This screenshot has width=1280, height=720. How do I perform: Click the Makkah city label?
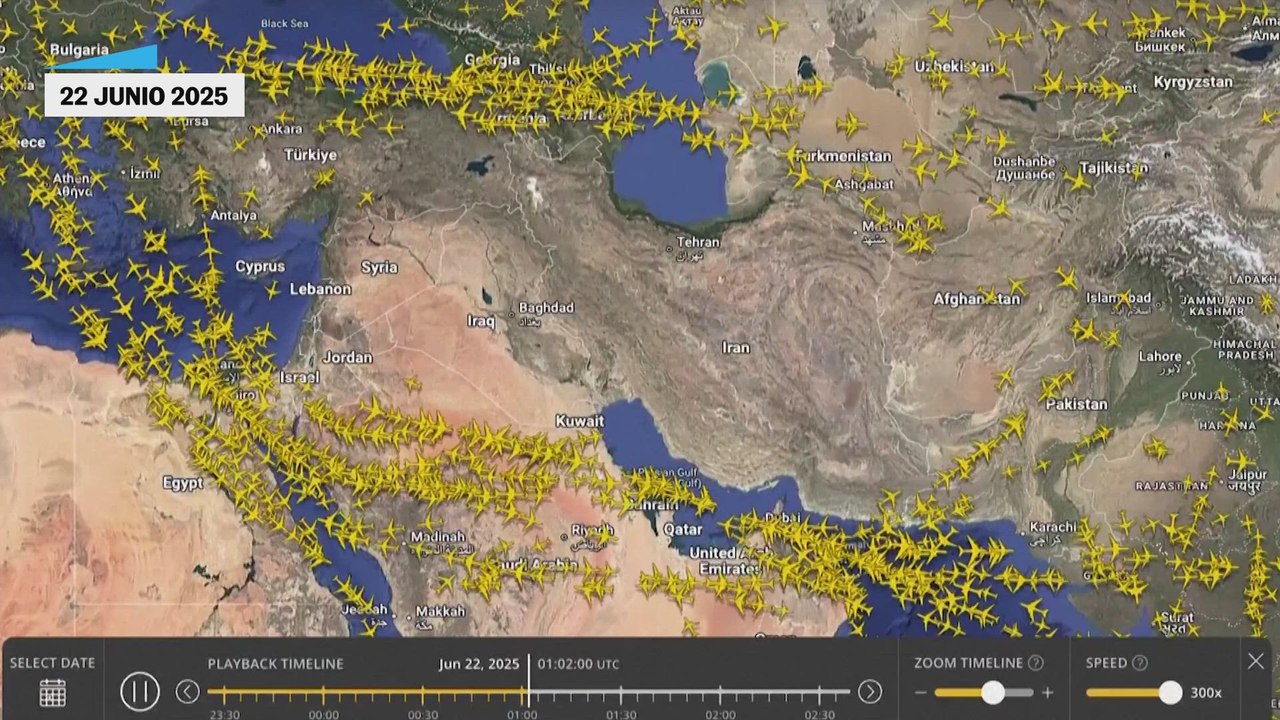(x=441, y=611)
